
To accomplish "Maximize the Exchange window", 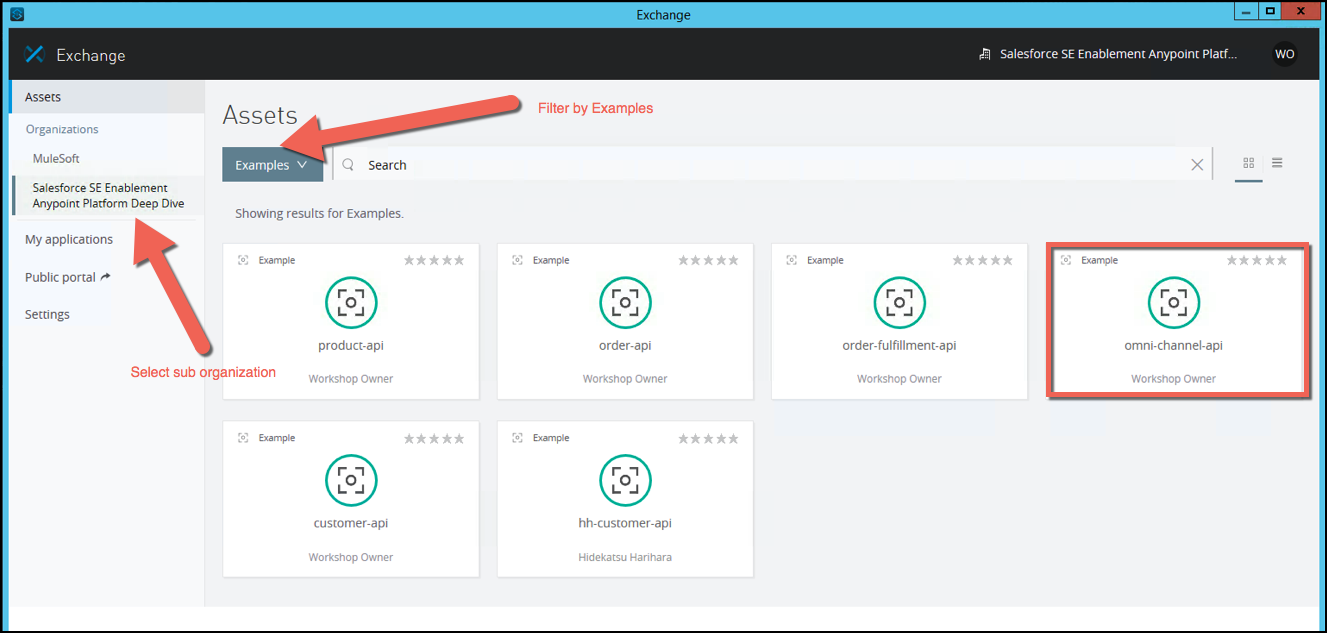I will [1270, 11].
